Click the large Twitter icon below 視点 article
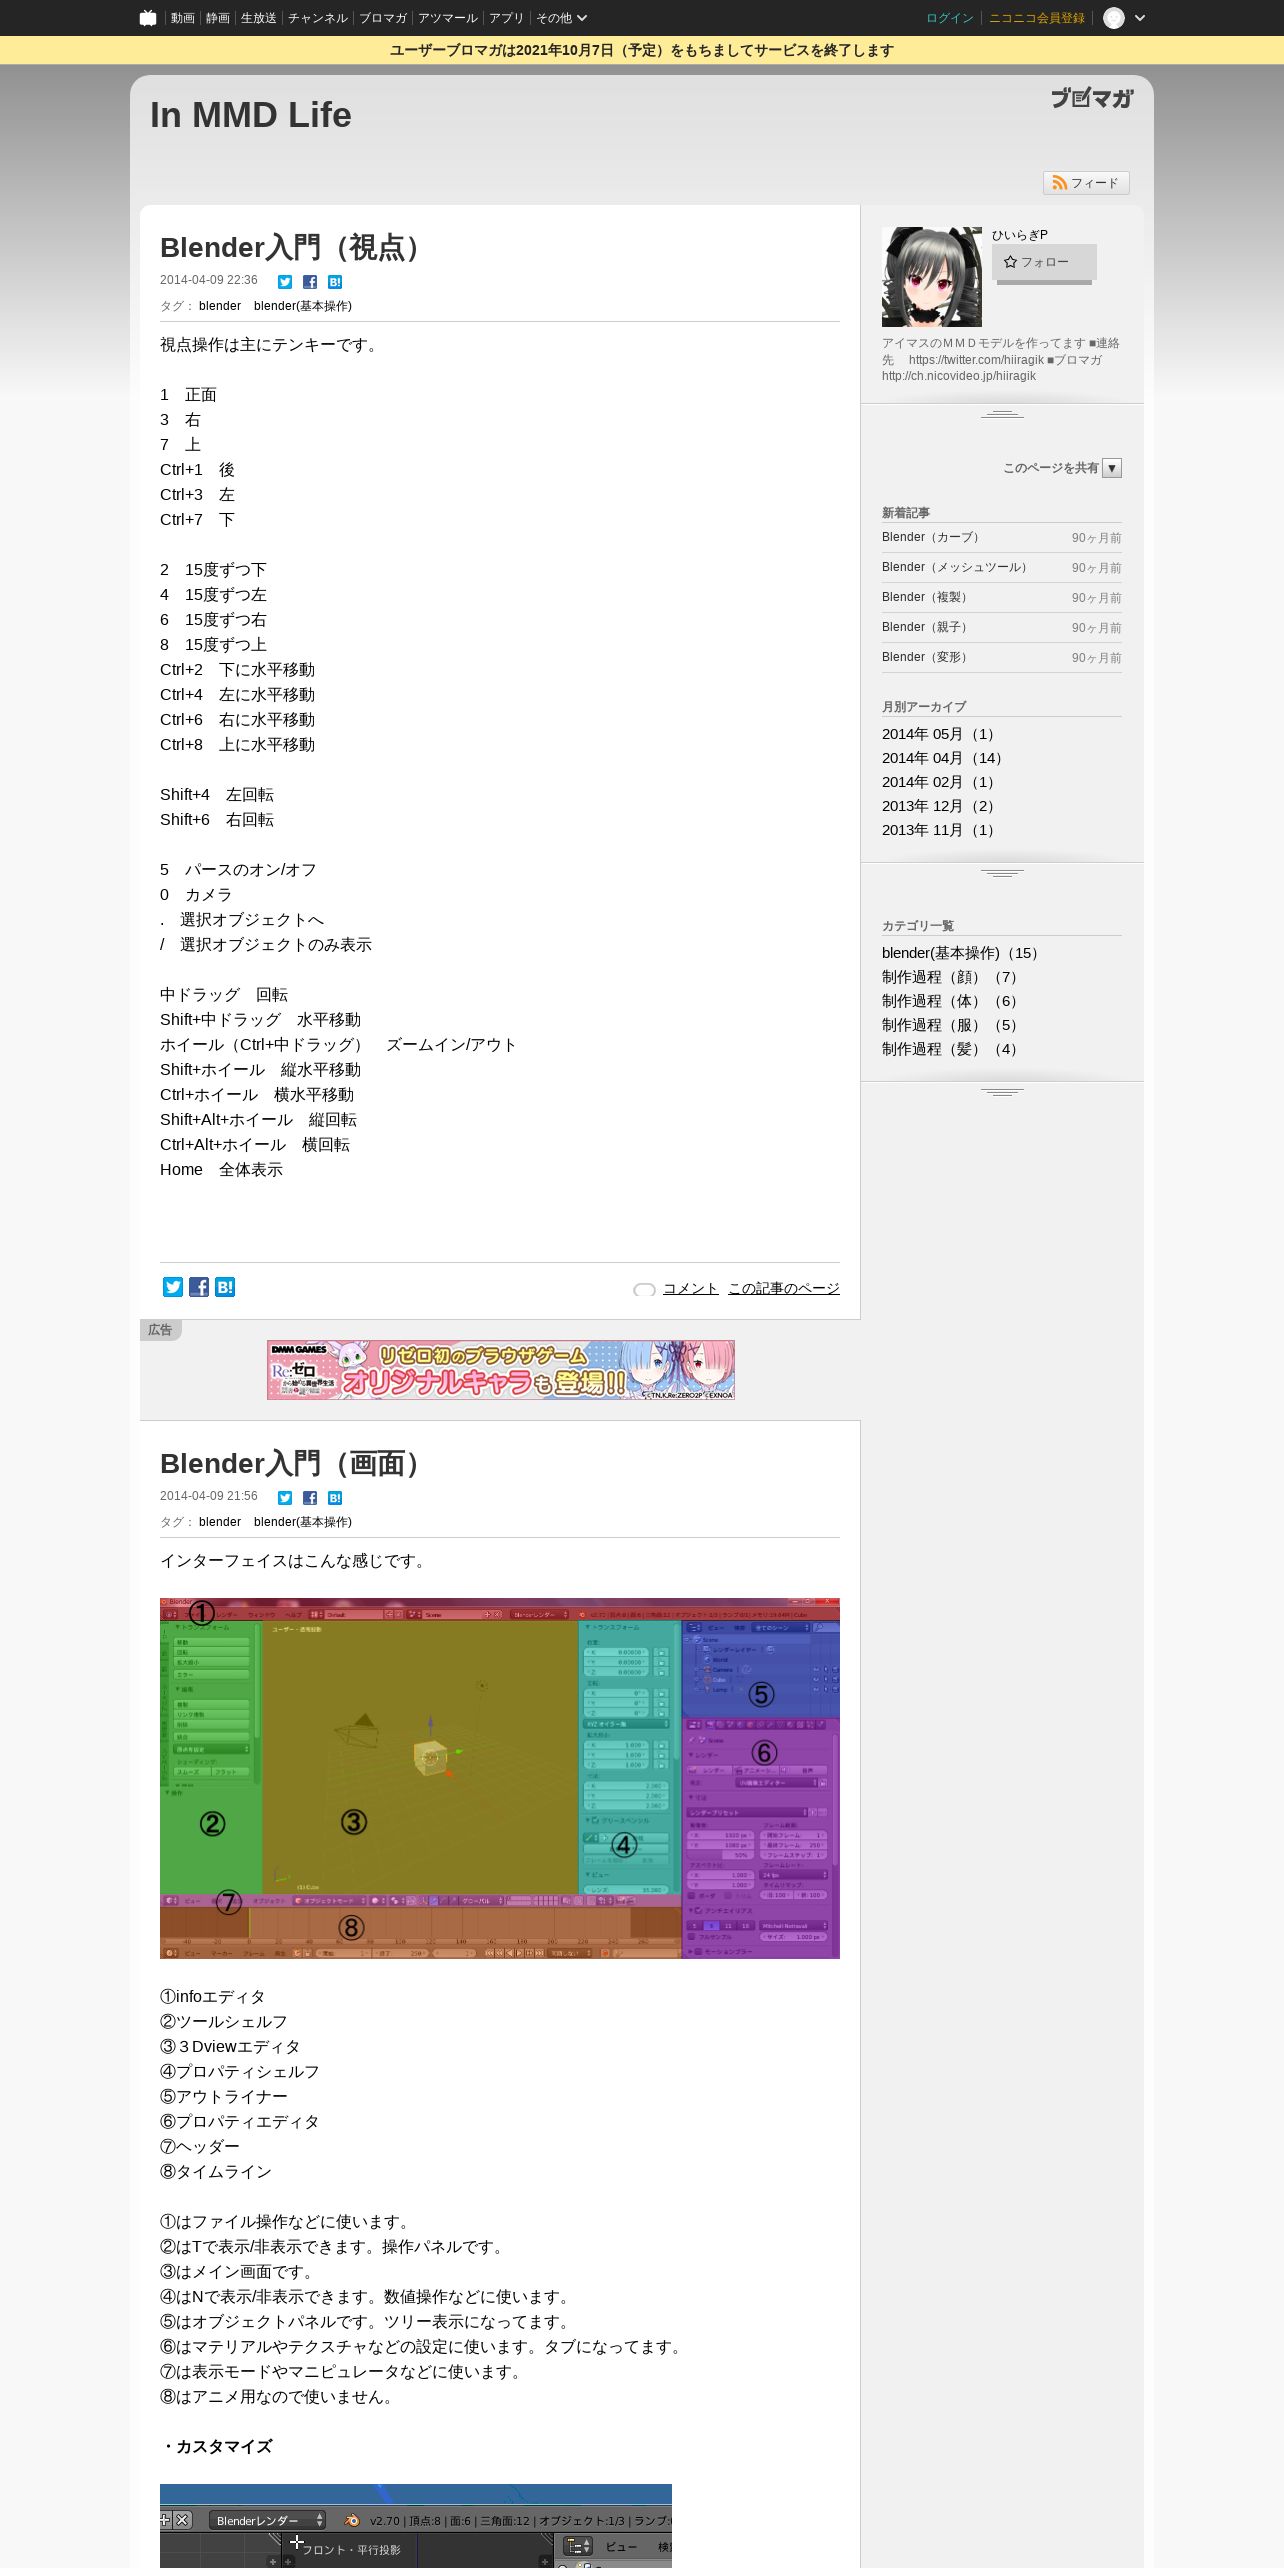Image resolution: width=1284 pixels, height=2568 pixels. click(x=173, y=1287)
